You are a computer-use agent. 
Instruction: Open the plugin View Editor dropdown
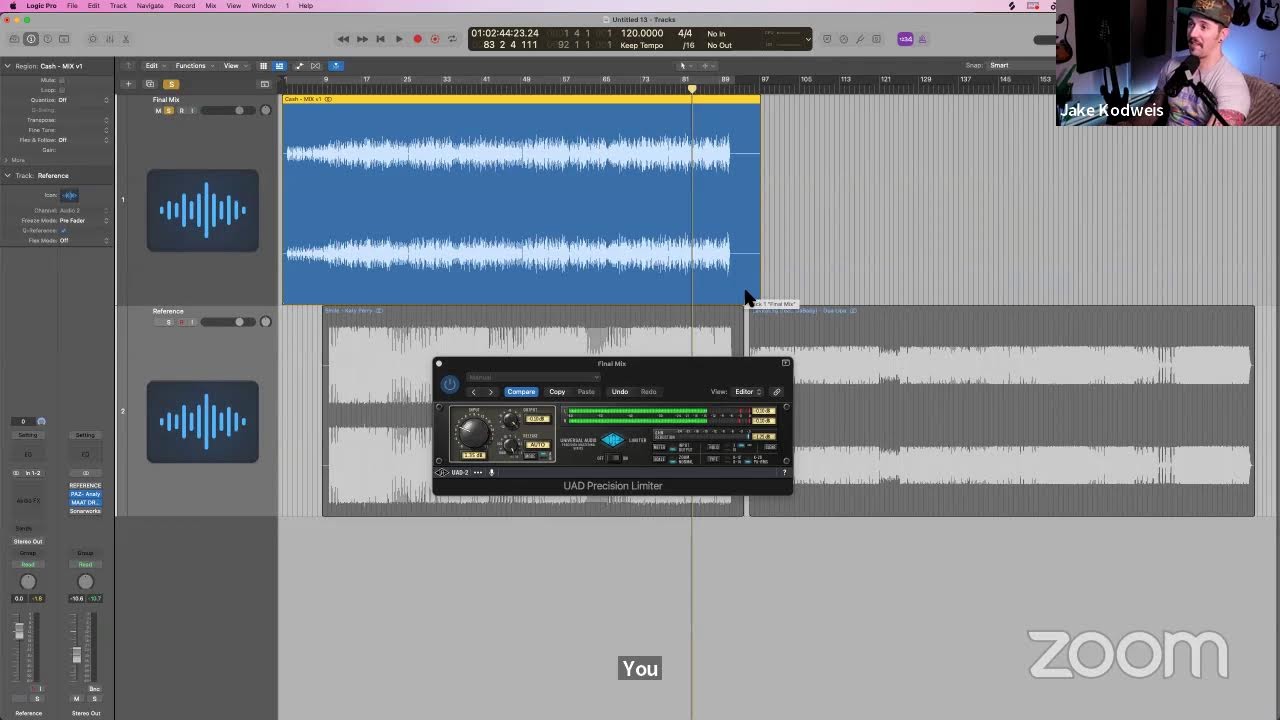click(x=748, y=392)
